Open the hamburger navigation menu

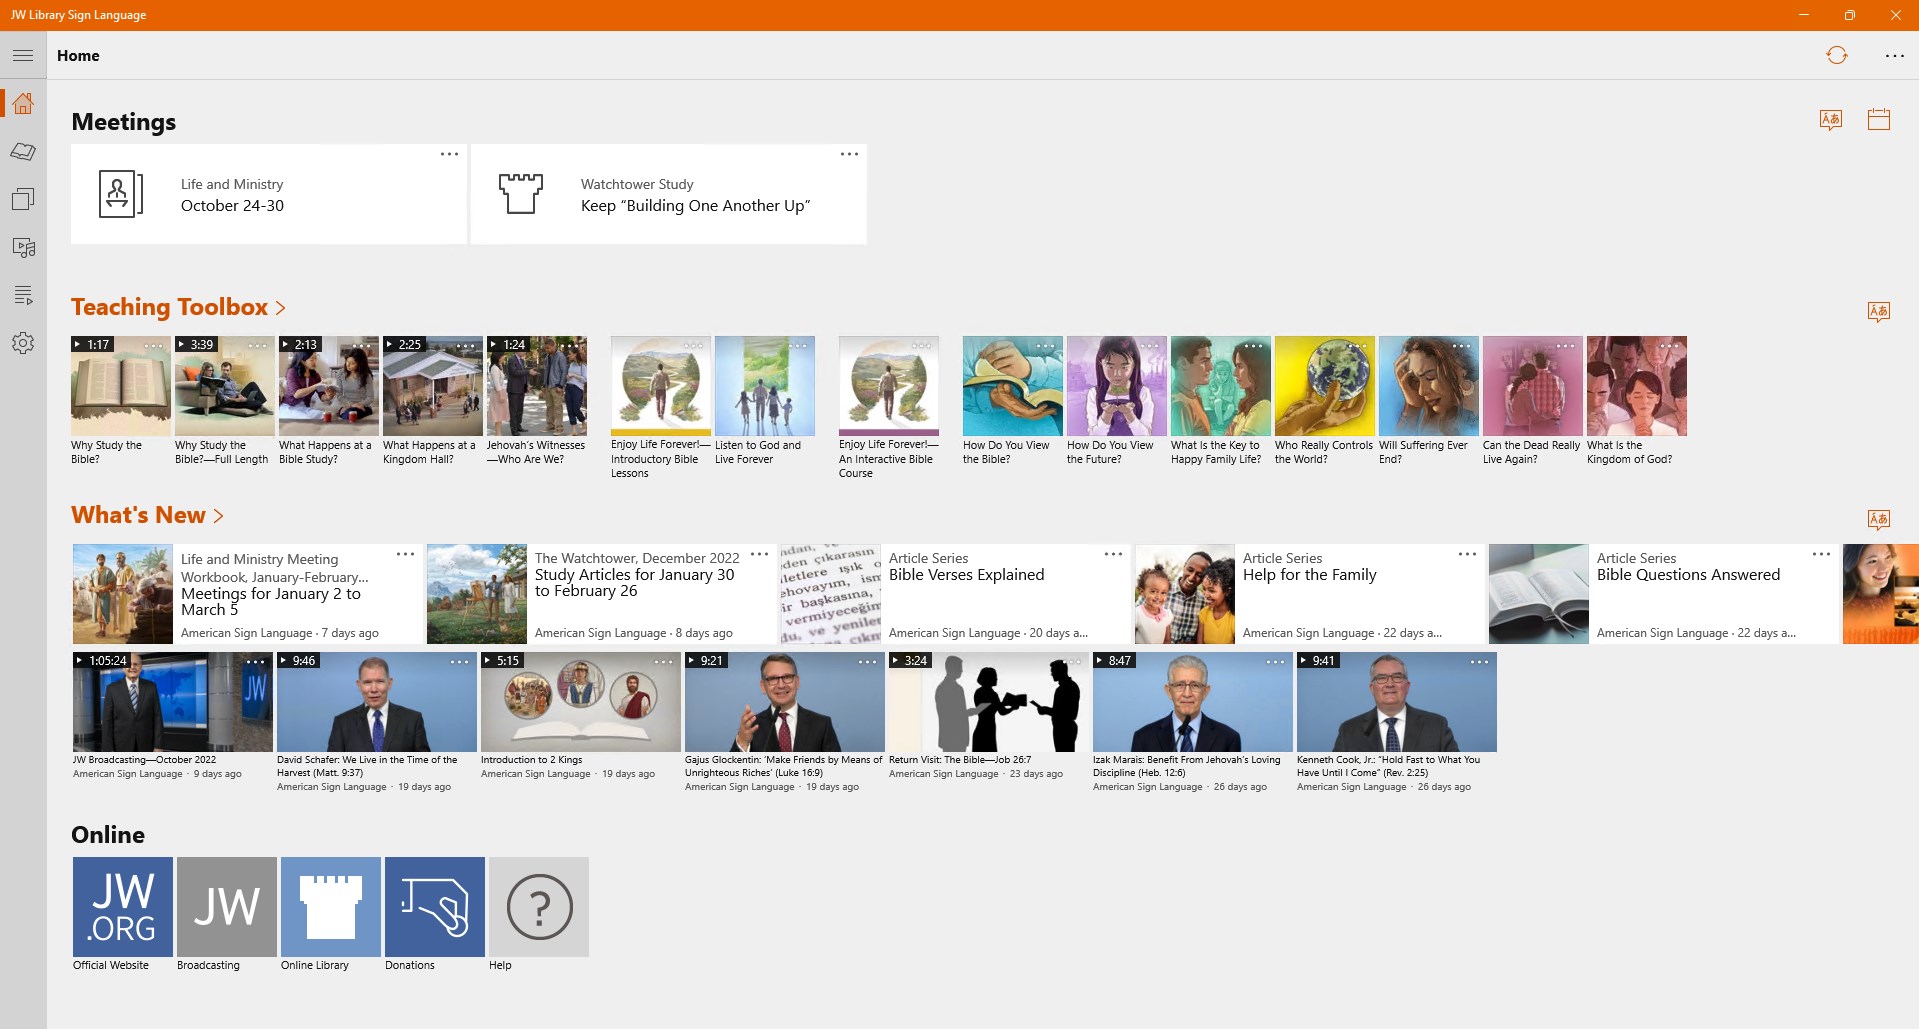[x=23, y=55]
